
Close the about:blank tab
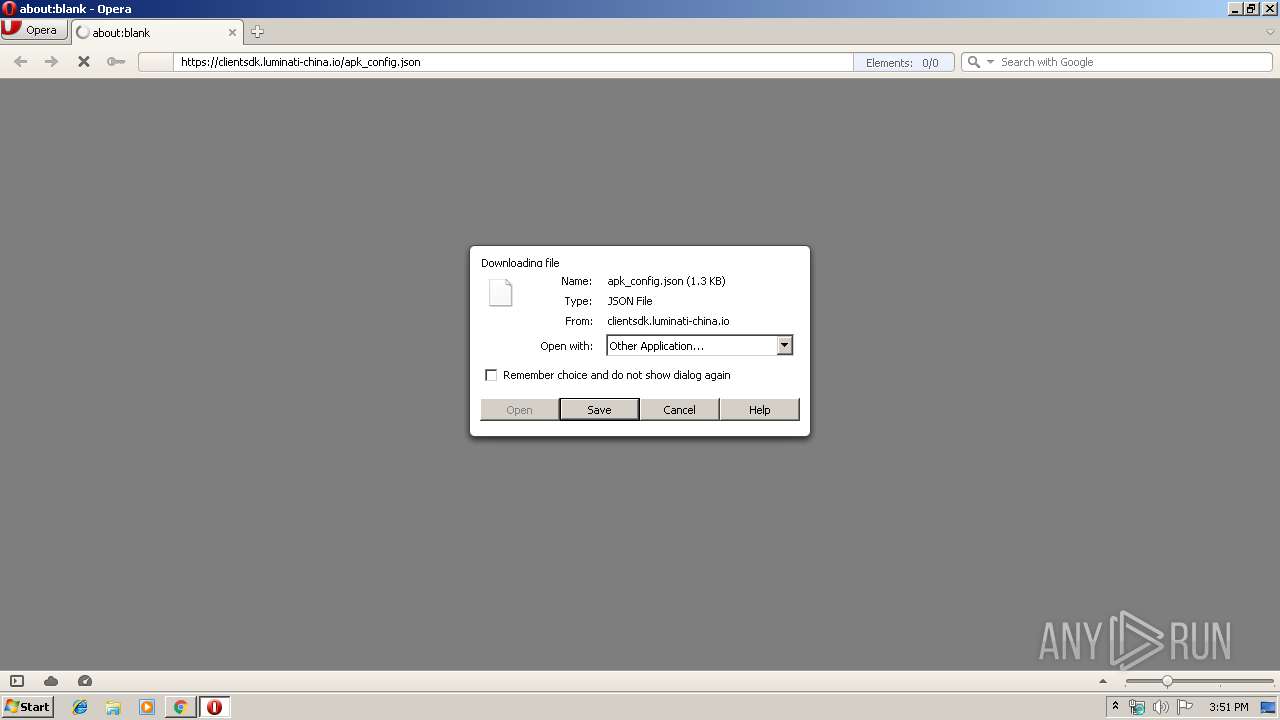[233, 32]
